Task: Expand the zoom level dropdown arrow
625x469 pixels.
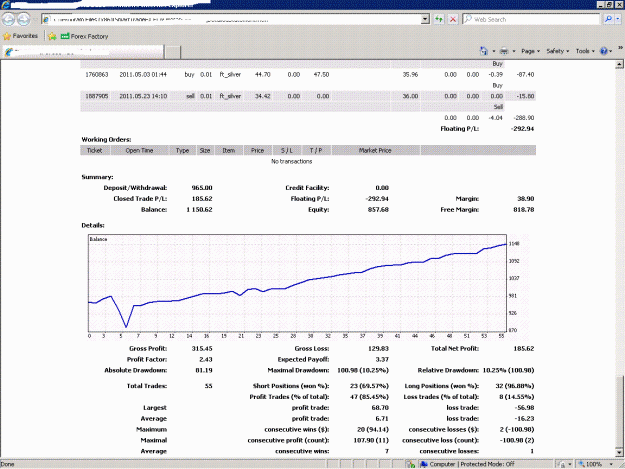Action: (611, 464)
